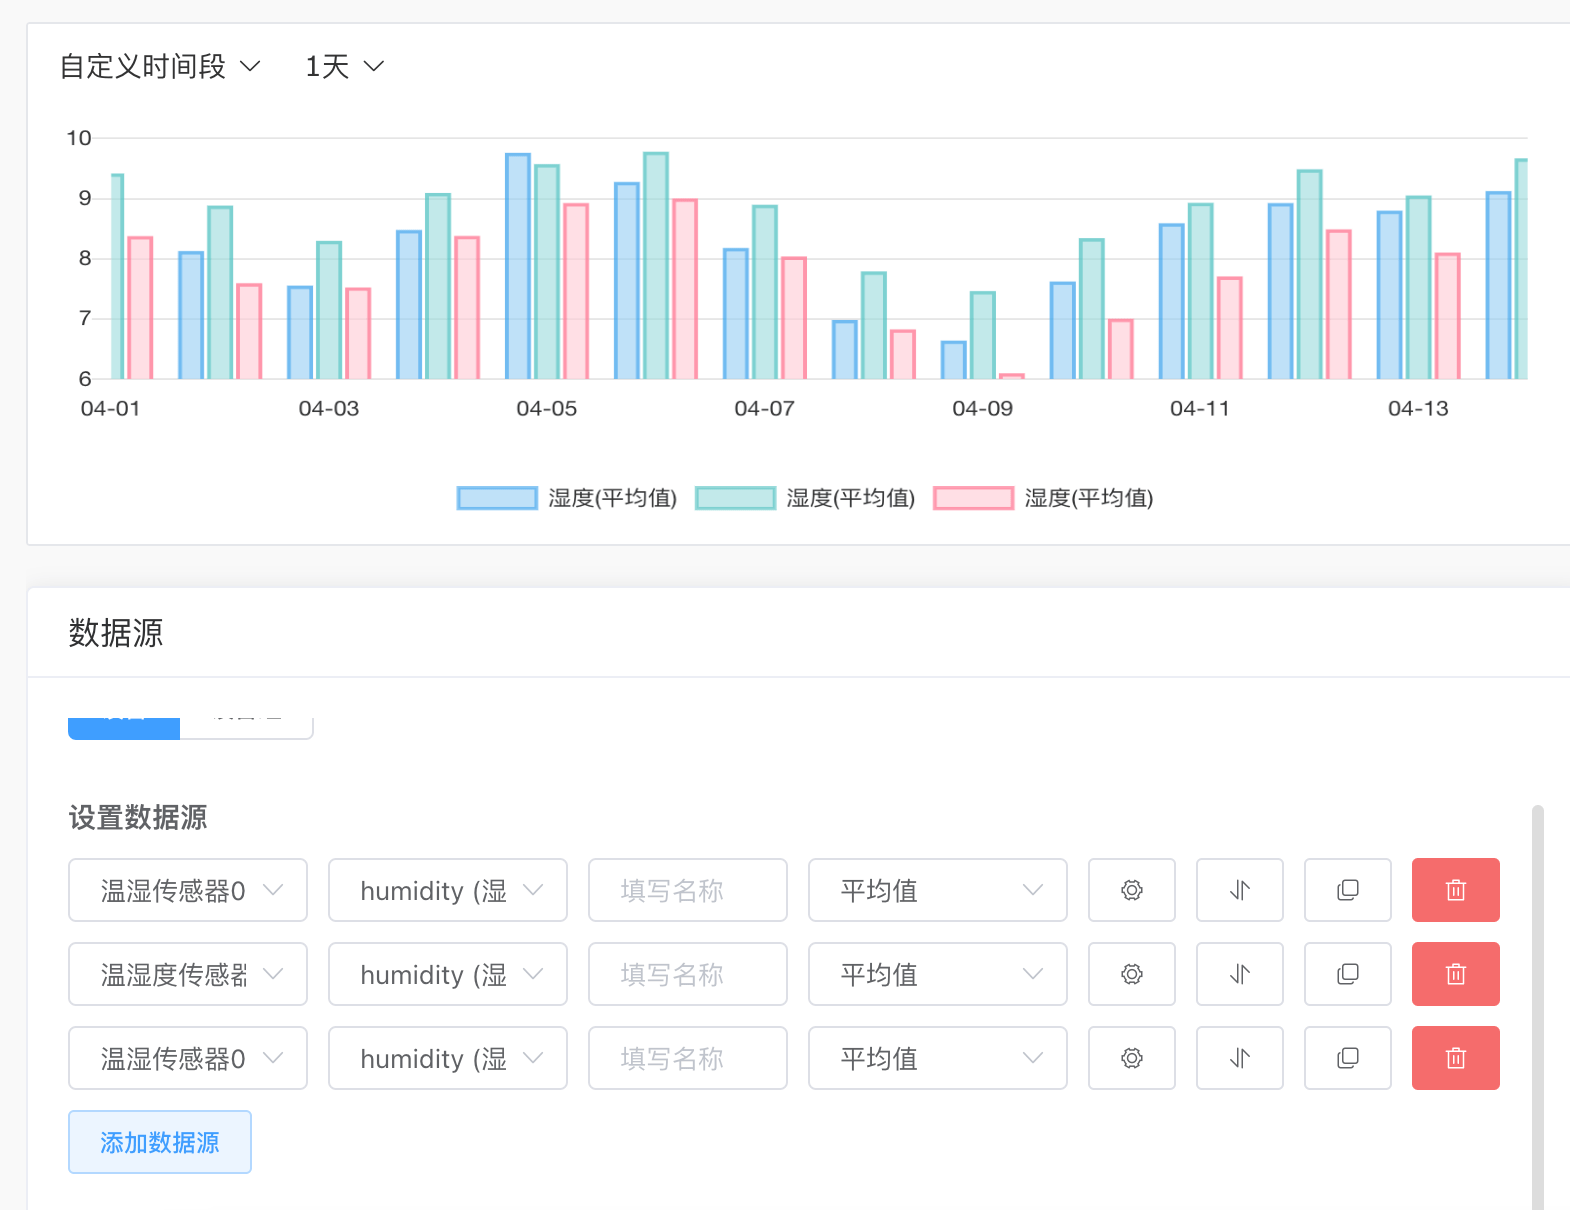
Task: Switch to the white inactive tab under 数据源
Action: point(246,727)
